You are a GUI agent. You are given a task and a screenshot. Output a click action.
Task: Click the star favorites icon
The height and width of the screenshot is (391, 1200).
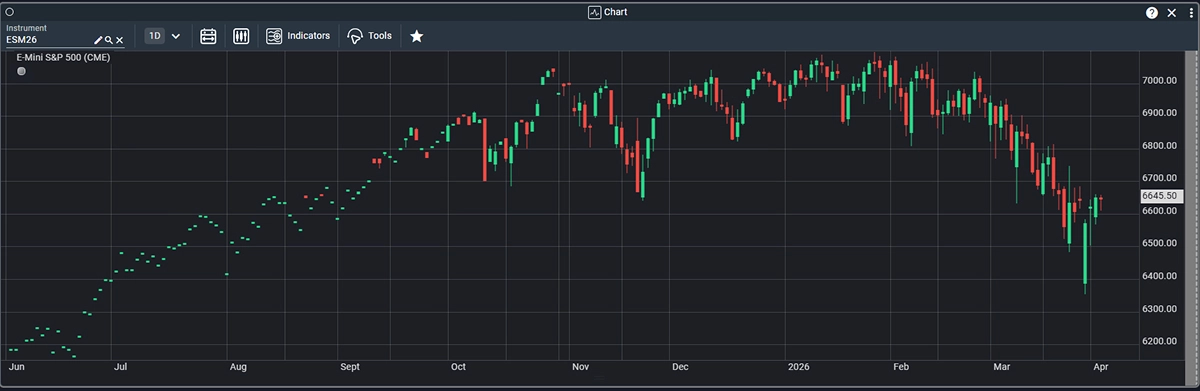(x=416, y=36)
